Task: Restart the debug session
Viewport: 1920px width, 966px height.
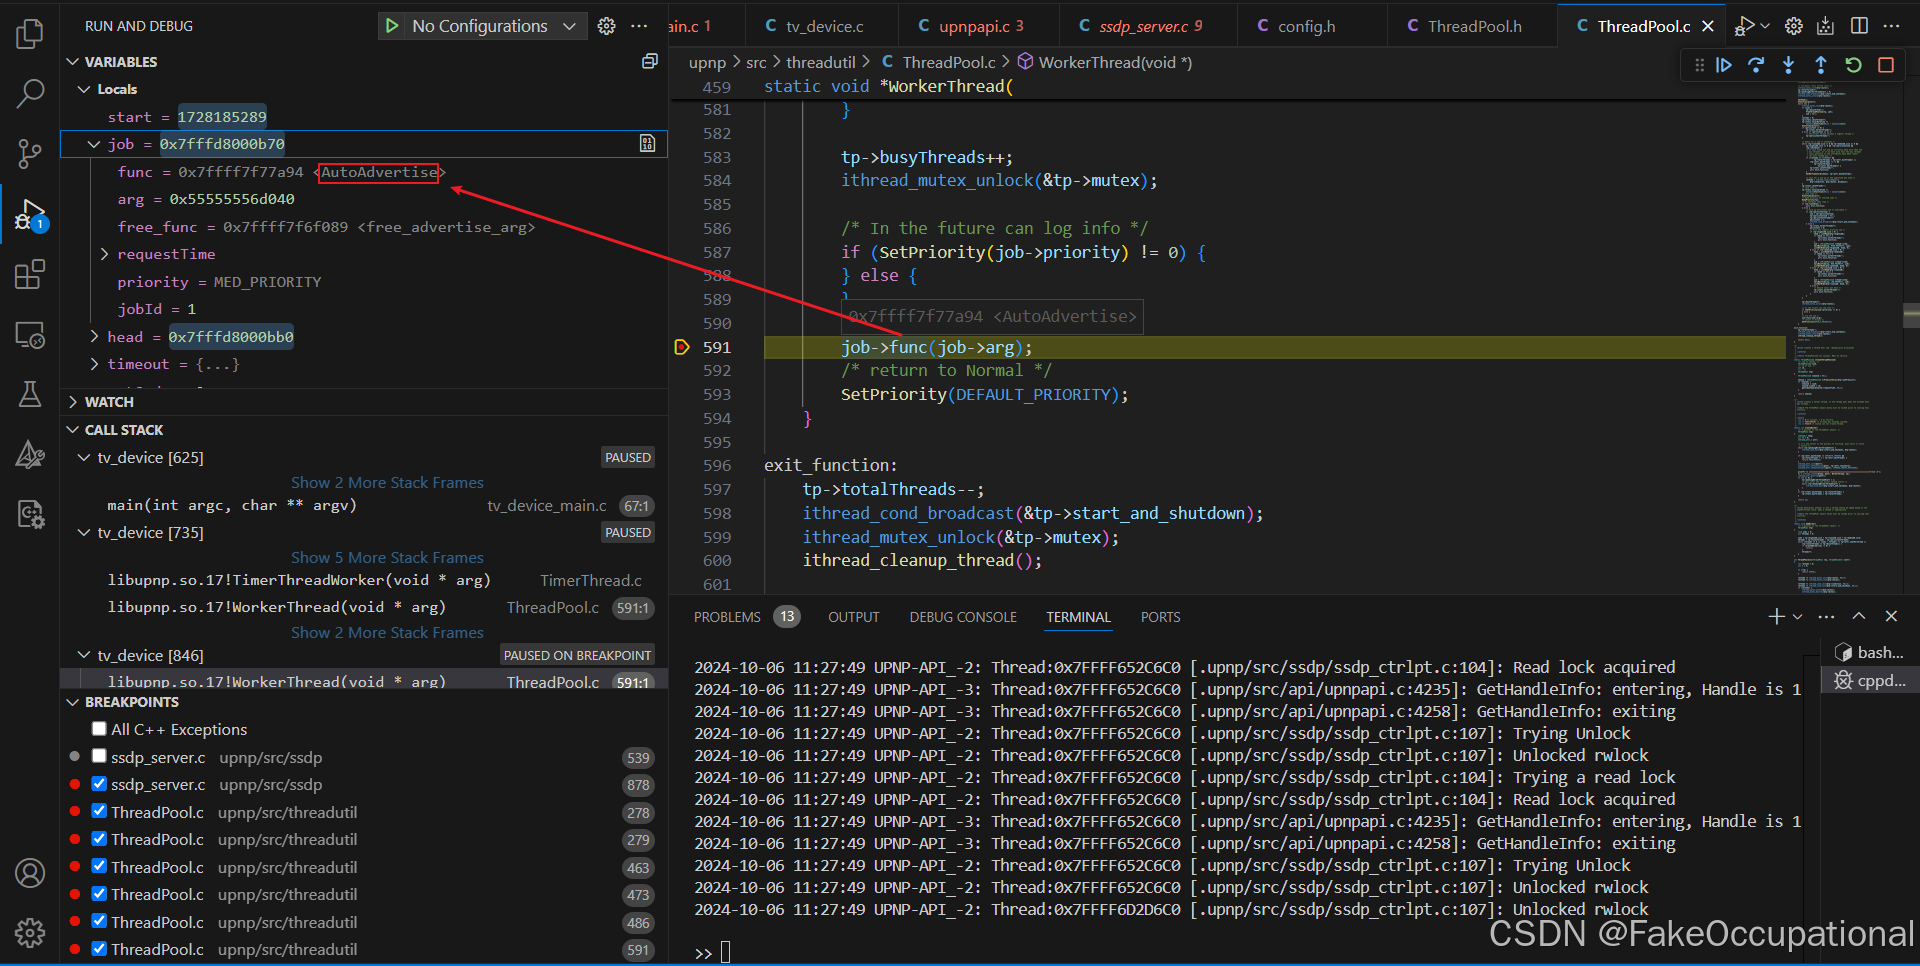Action: pyautogui.click(x=1853, y=65)
